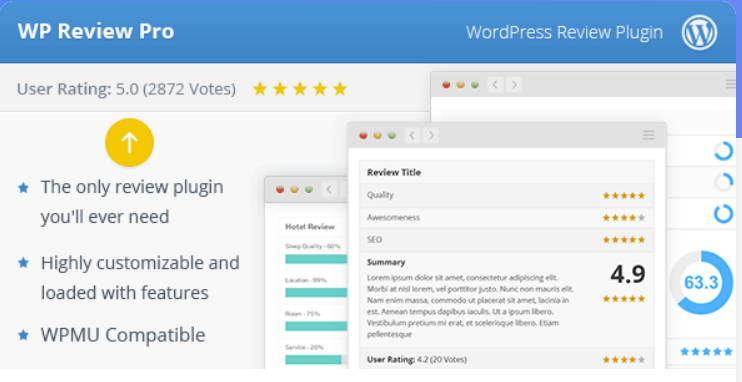Click the back arrow in rear window
The width and height of the screenshot is (742, 382).
[495, 85]
